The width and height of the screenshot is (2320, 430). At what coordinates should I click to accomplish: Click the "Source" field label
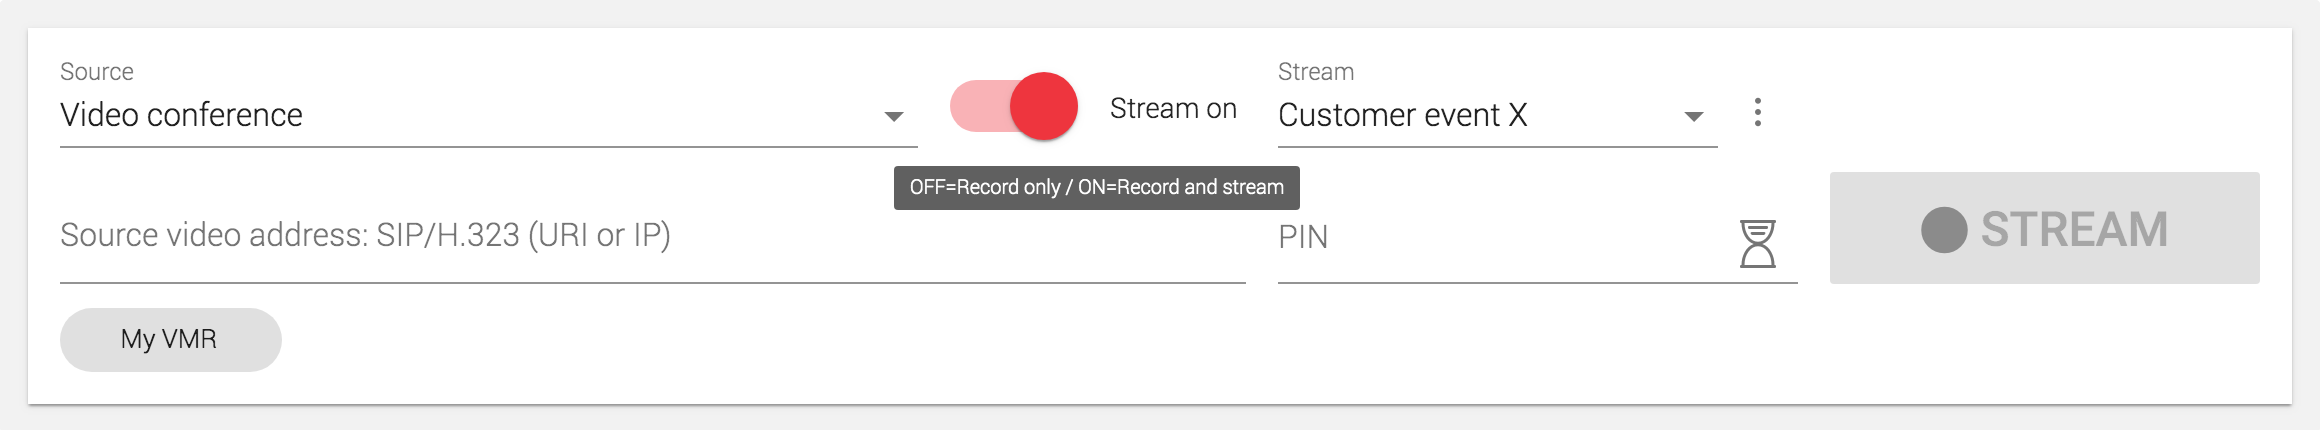pyautogui.click(x=96, y=72)
